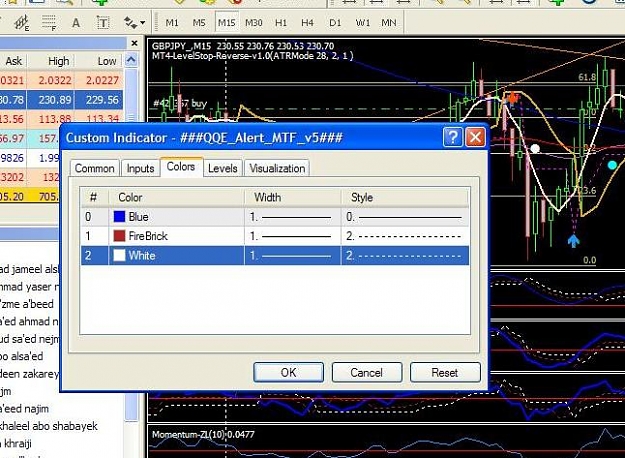This screenshot has width=625, height=458.
Task: Switch chart to M5 timeframe
Action: point(199,23)
